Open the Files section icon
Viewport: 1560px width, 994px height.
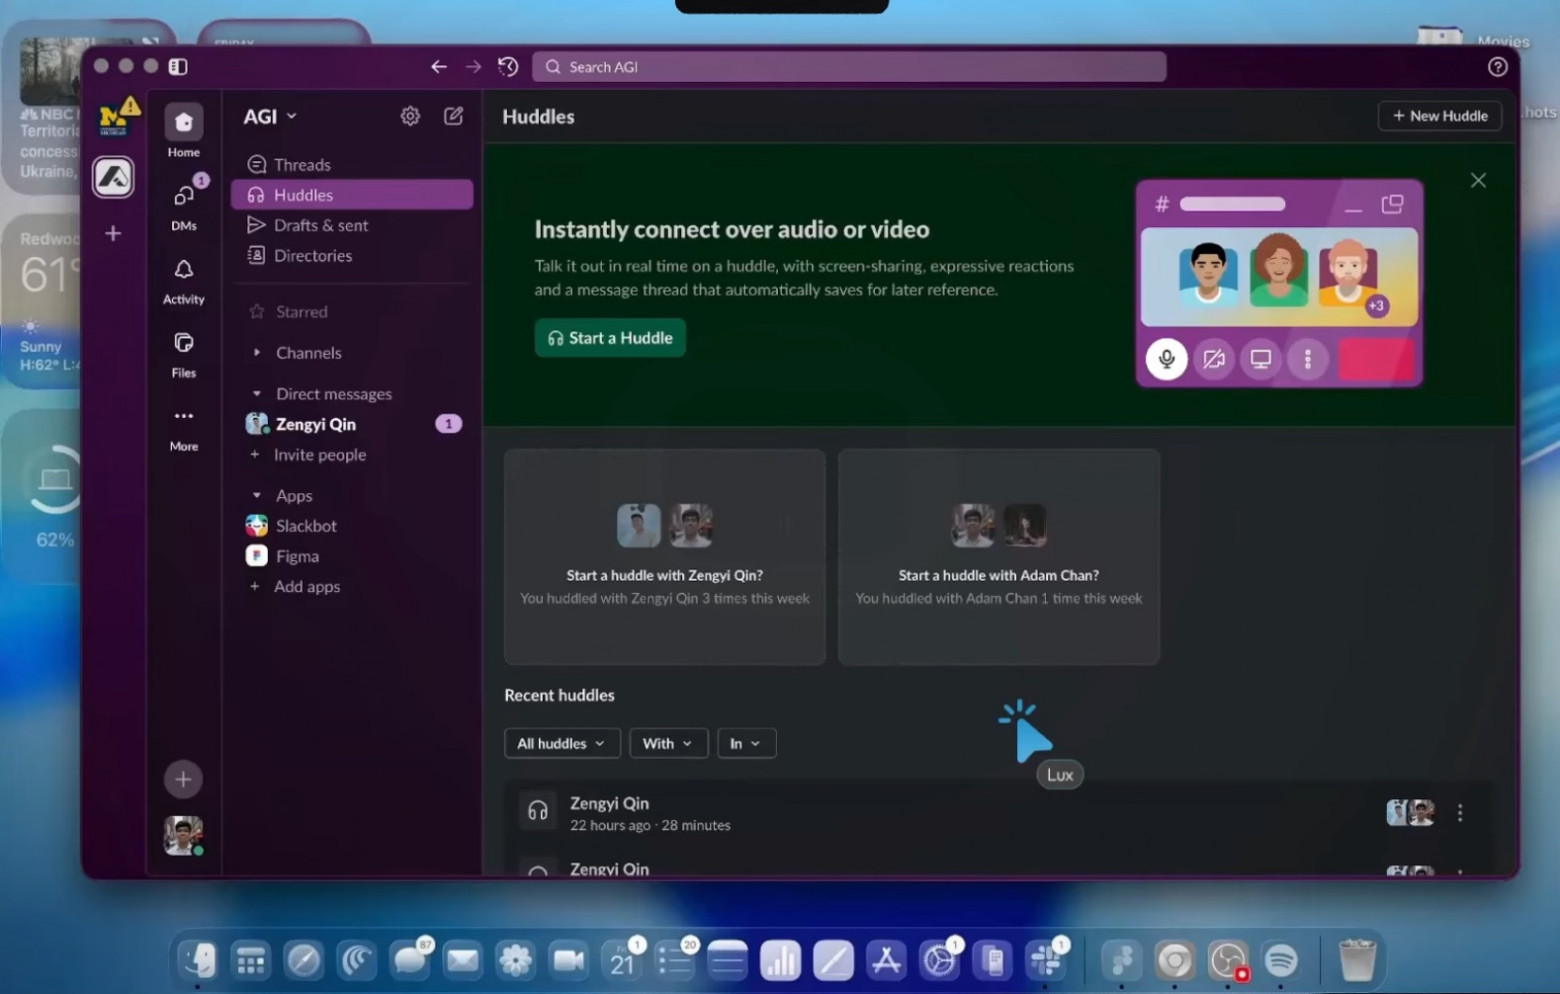tap(183, 344)
